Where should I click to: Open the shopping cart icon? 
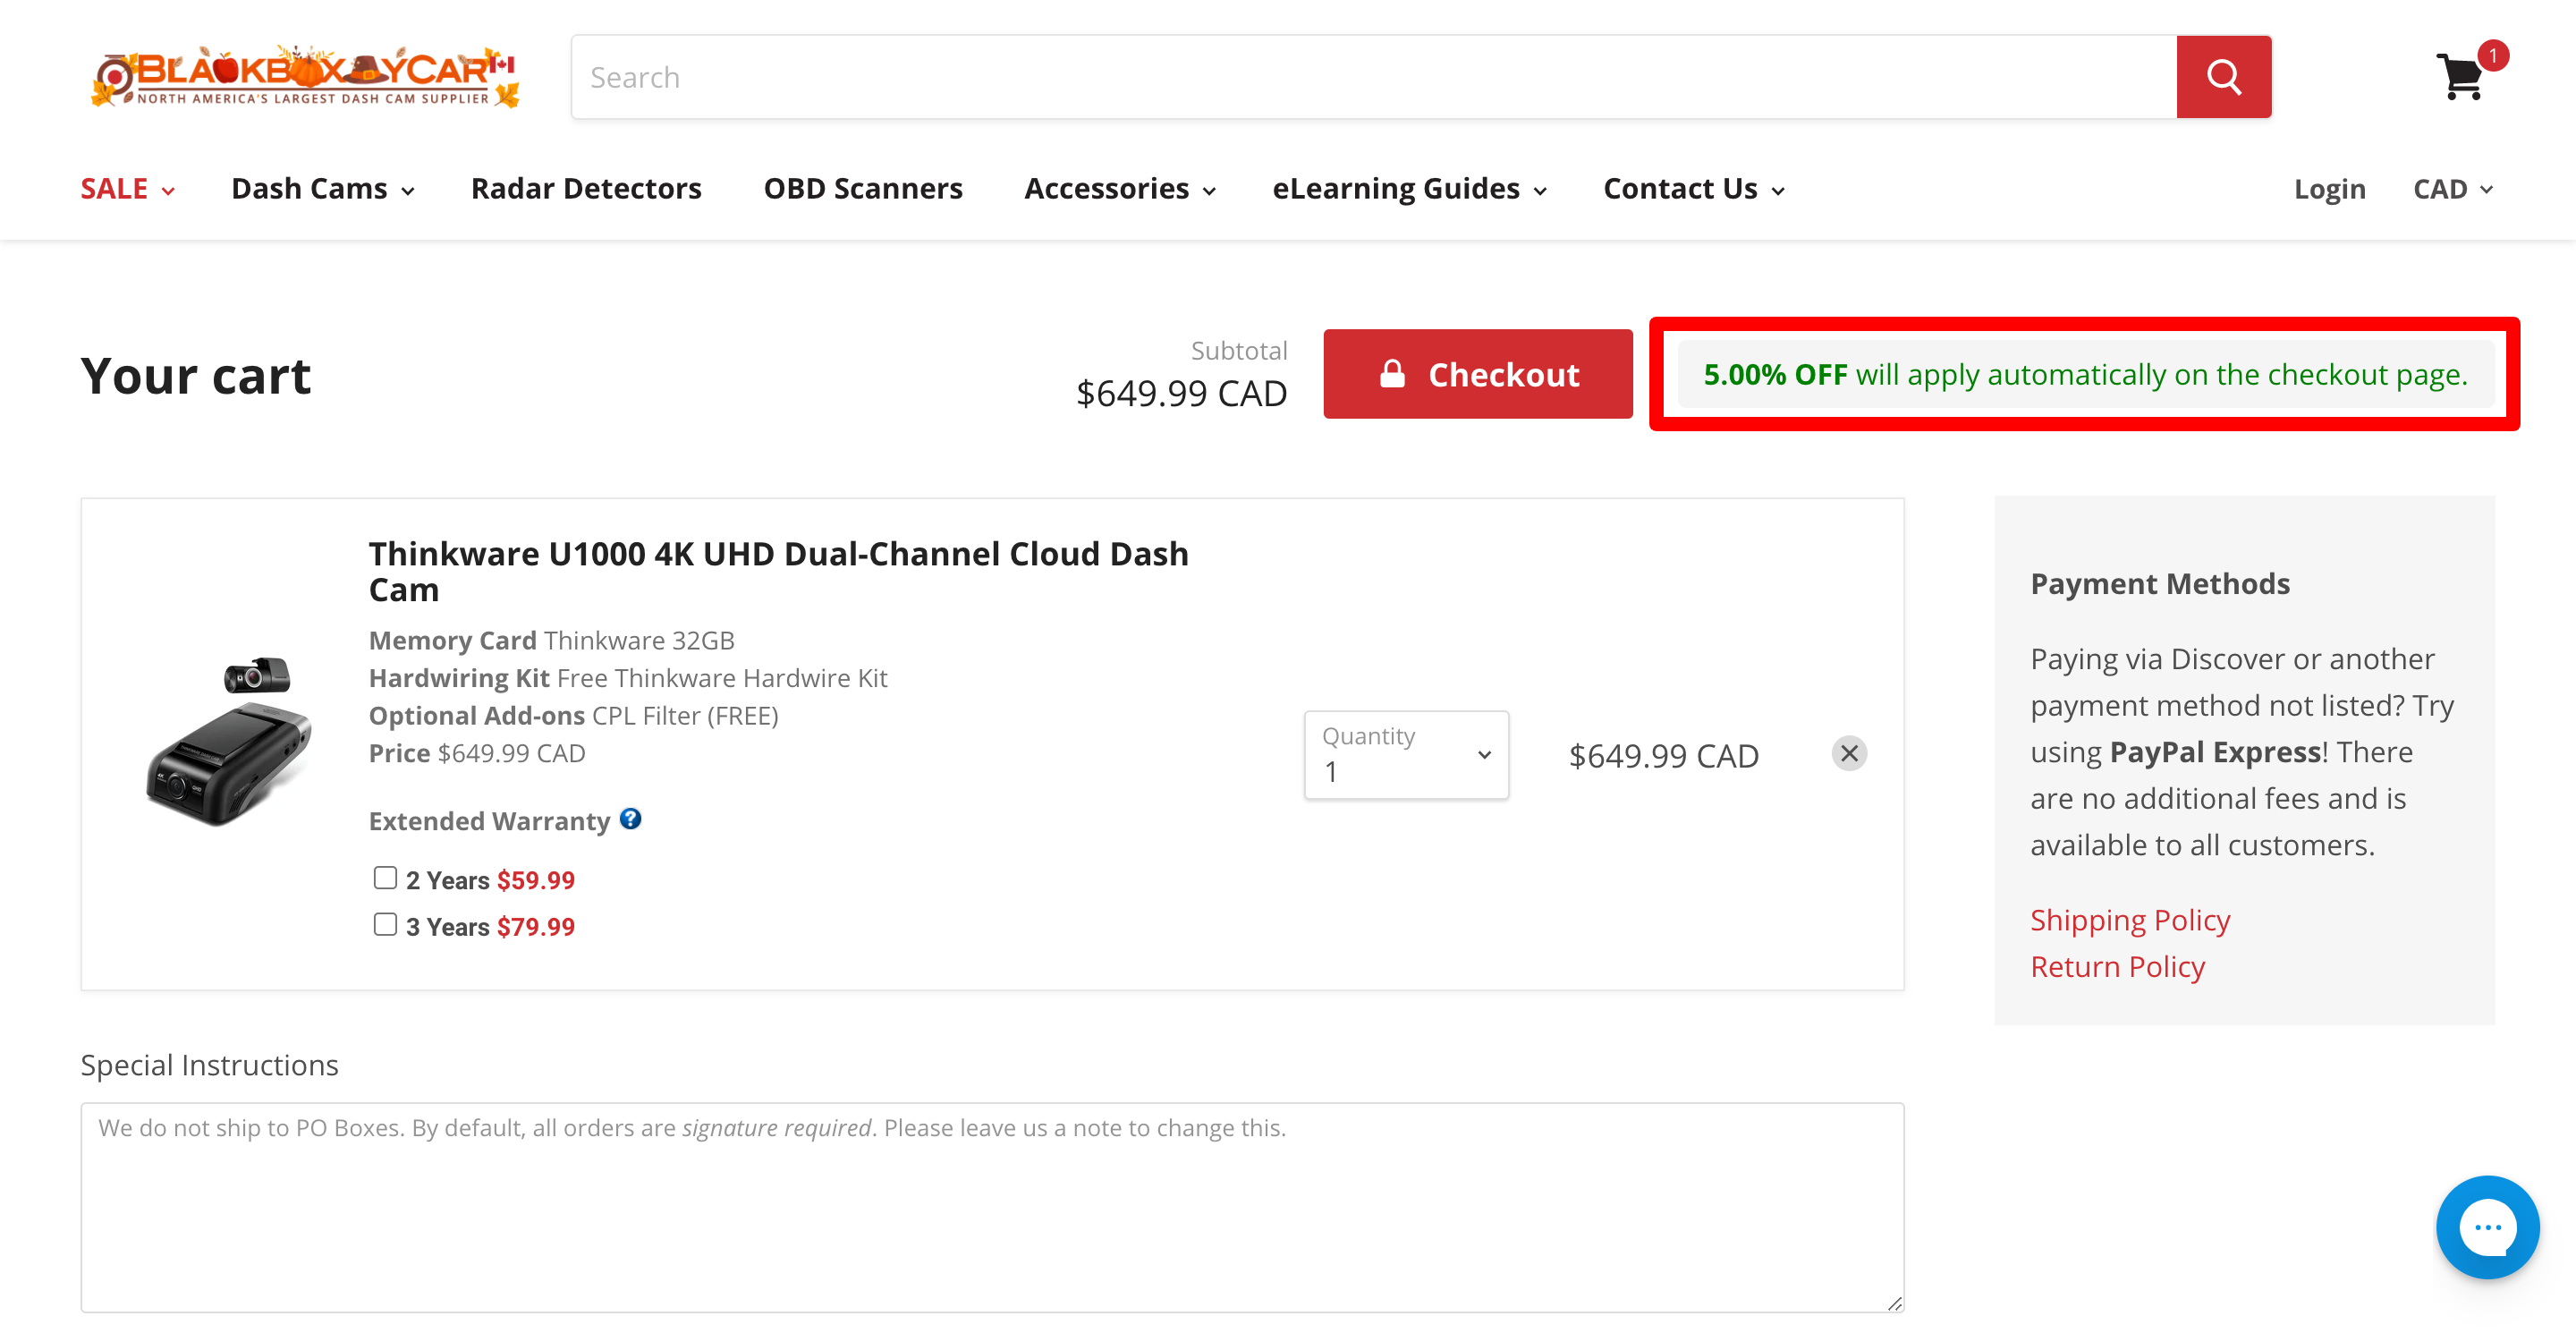(x=2459, y=77)
